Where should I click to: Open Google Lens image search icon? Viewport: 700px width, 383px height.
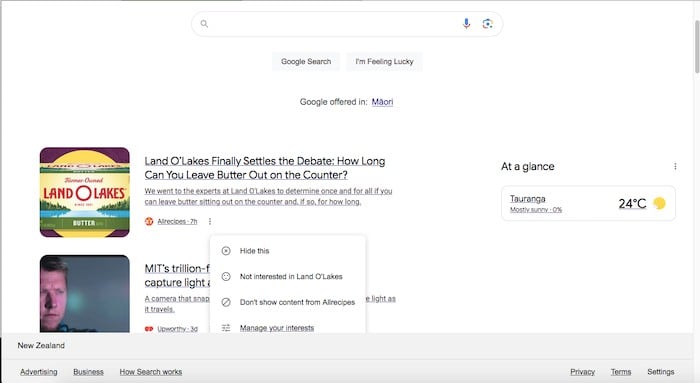(x=488, y=24)
